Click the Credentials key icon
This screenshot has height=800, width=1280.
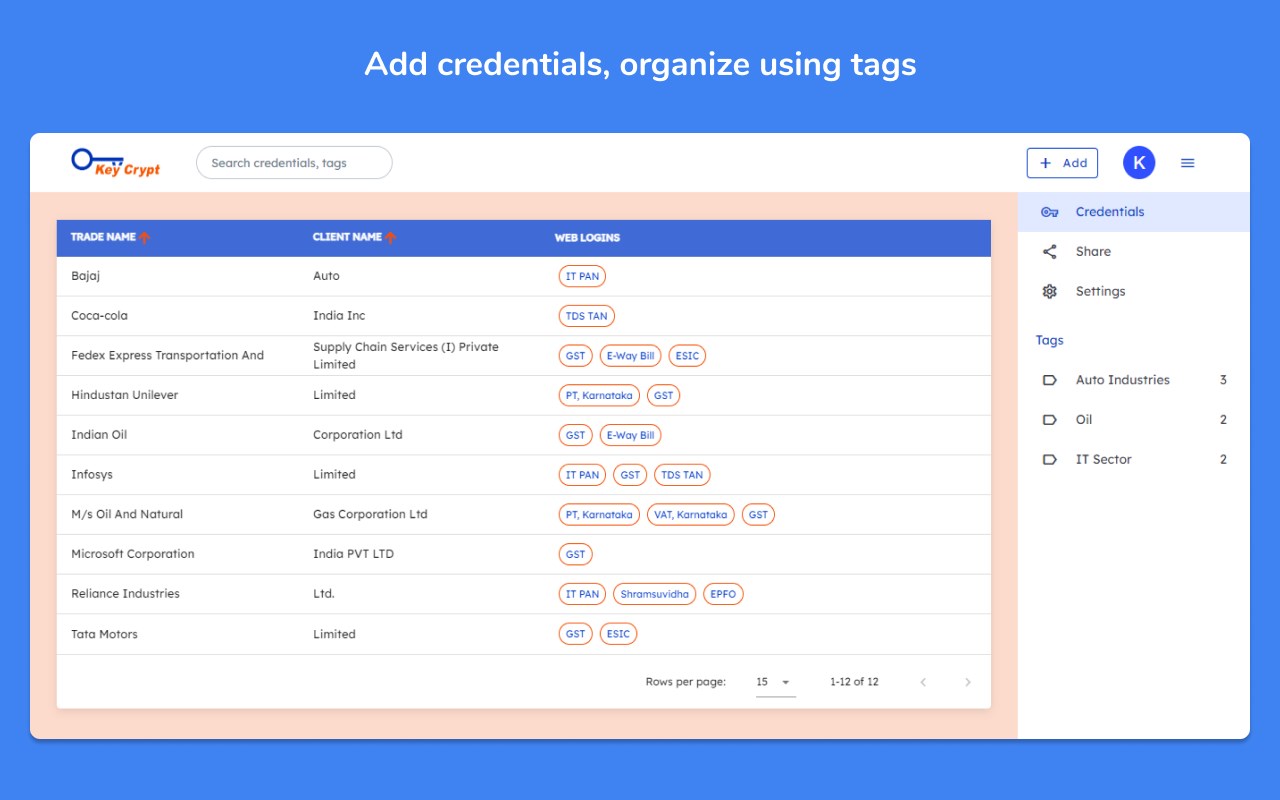(x=1050, y=212)
